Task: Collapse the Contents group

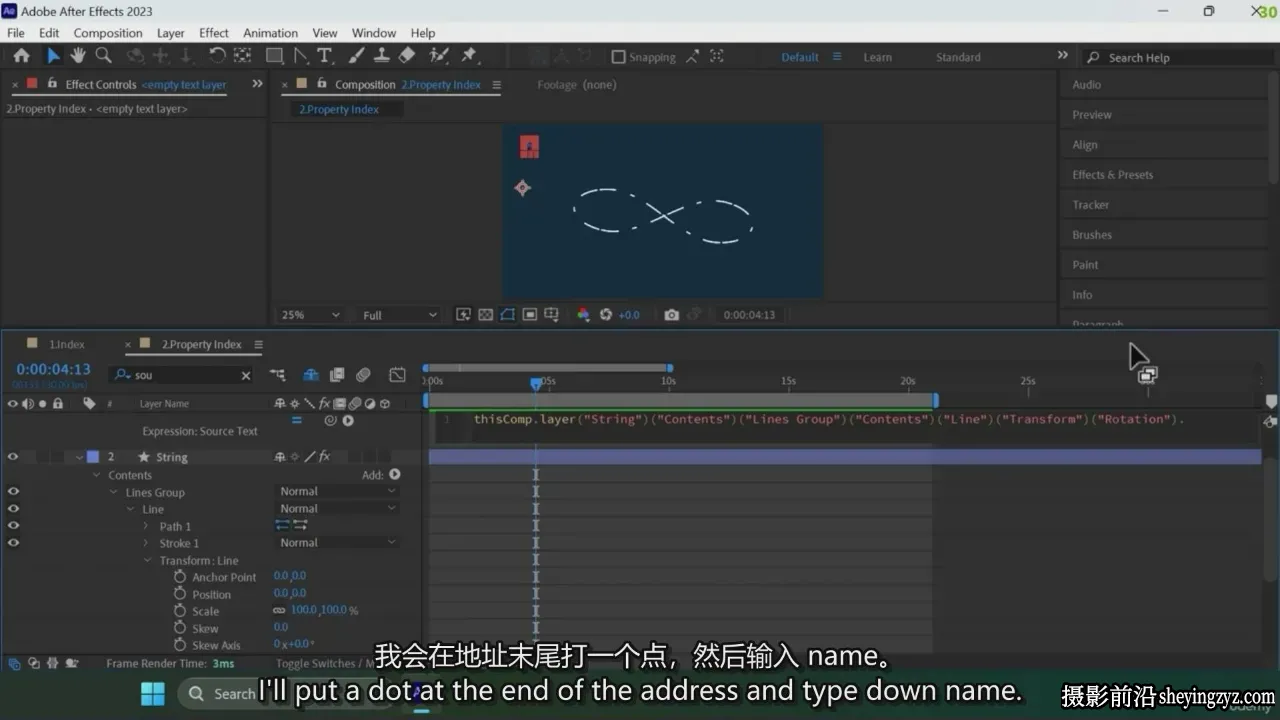Action: pyautogui.click(x=97, y=475)
